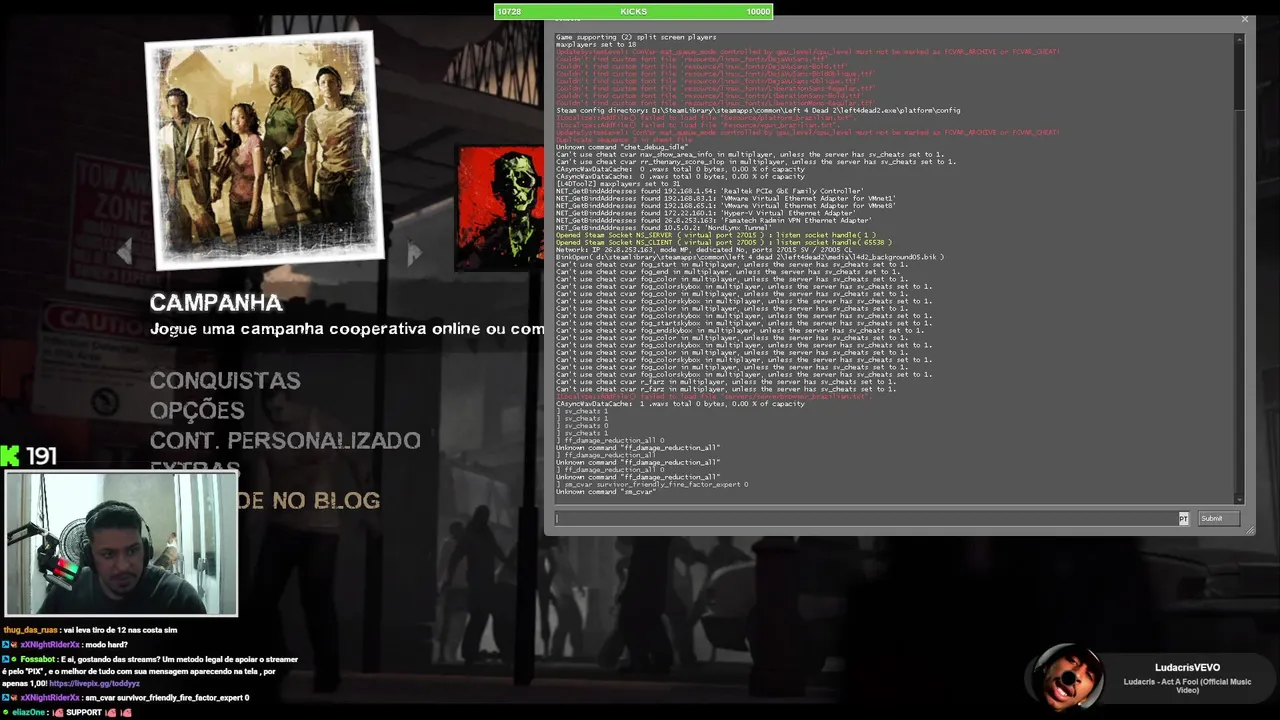Click the Fossabot chat message
The height and width of the screenshot is (720, 1280).
[150, 671]
